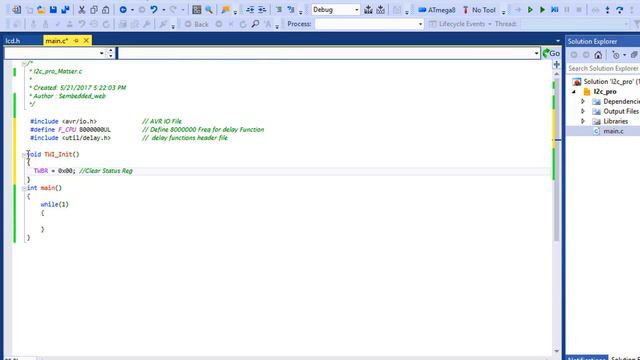This screenshot has width=640, height=360.
Task: Click the Solution Explorer pending changes clock icon
Action: tap(616, 55)
